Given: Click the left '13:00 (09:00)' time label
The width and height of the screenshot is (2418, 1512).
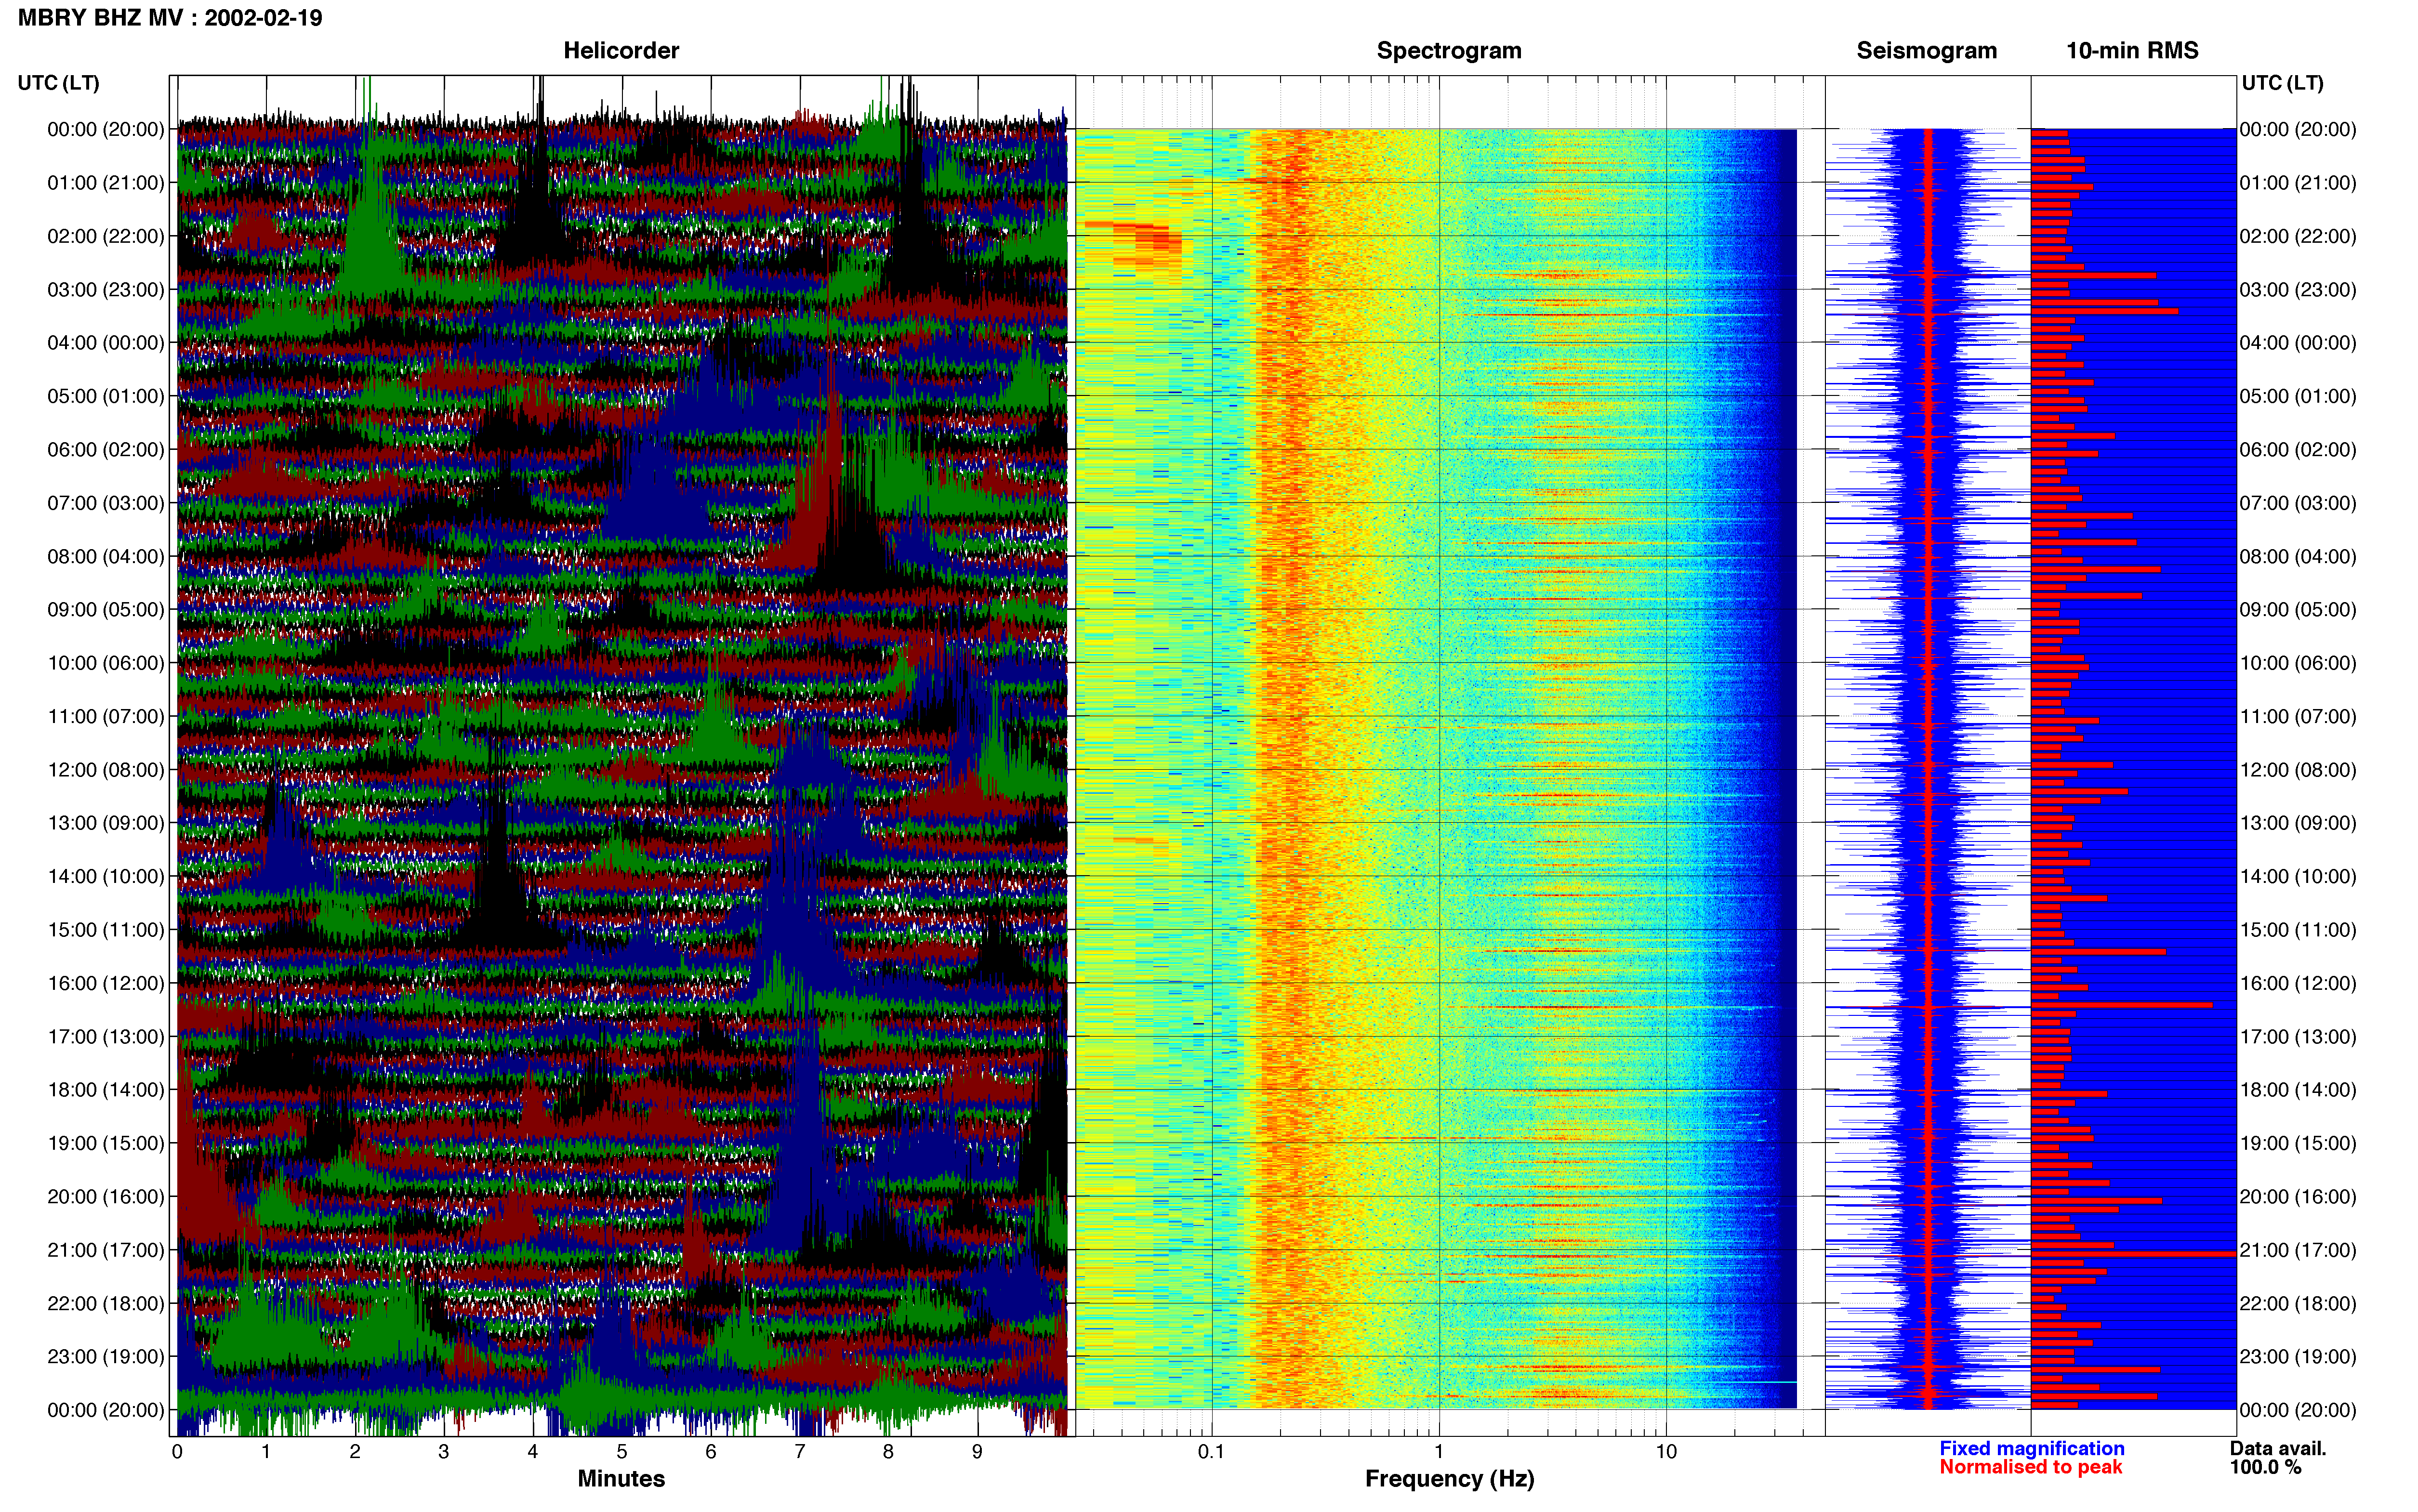Looking at the screenshot, I should click(x=106, y=823).
